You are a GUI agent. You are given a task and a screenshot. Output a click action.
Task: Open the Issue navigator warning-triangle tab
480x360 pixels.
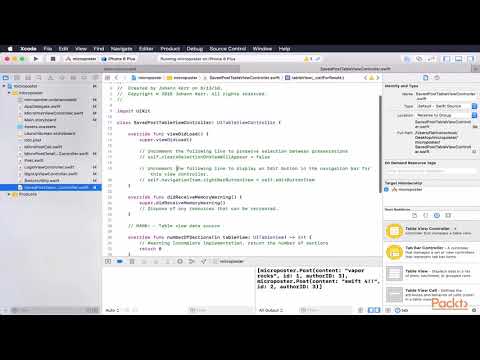click(50, 78)
